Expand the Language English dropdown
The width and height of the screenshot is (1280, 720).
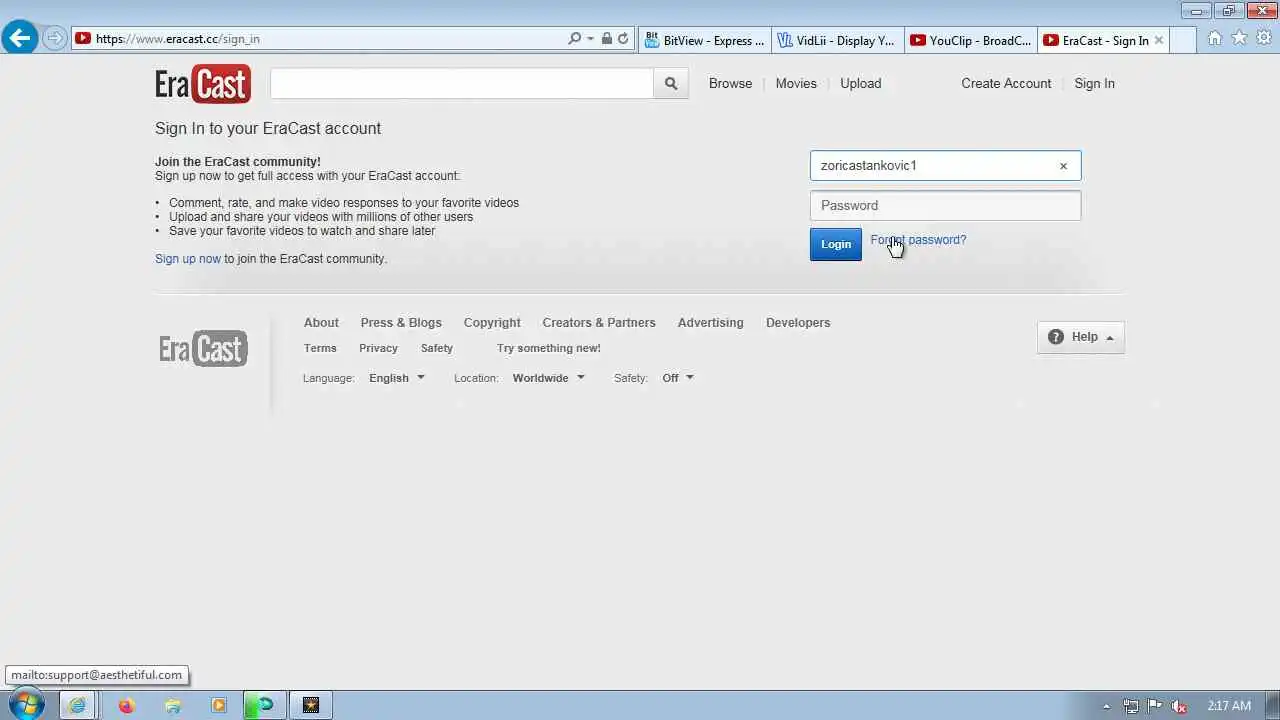pos(397,378)
